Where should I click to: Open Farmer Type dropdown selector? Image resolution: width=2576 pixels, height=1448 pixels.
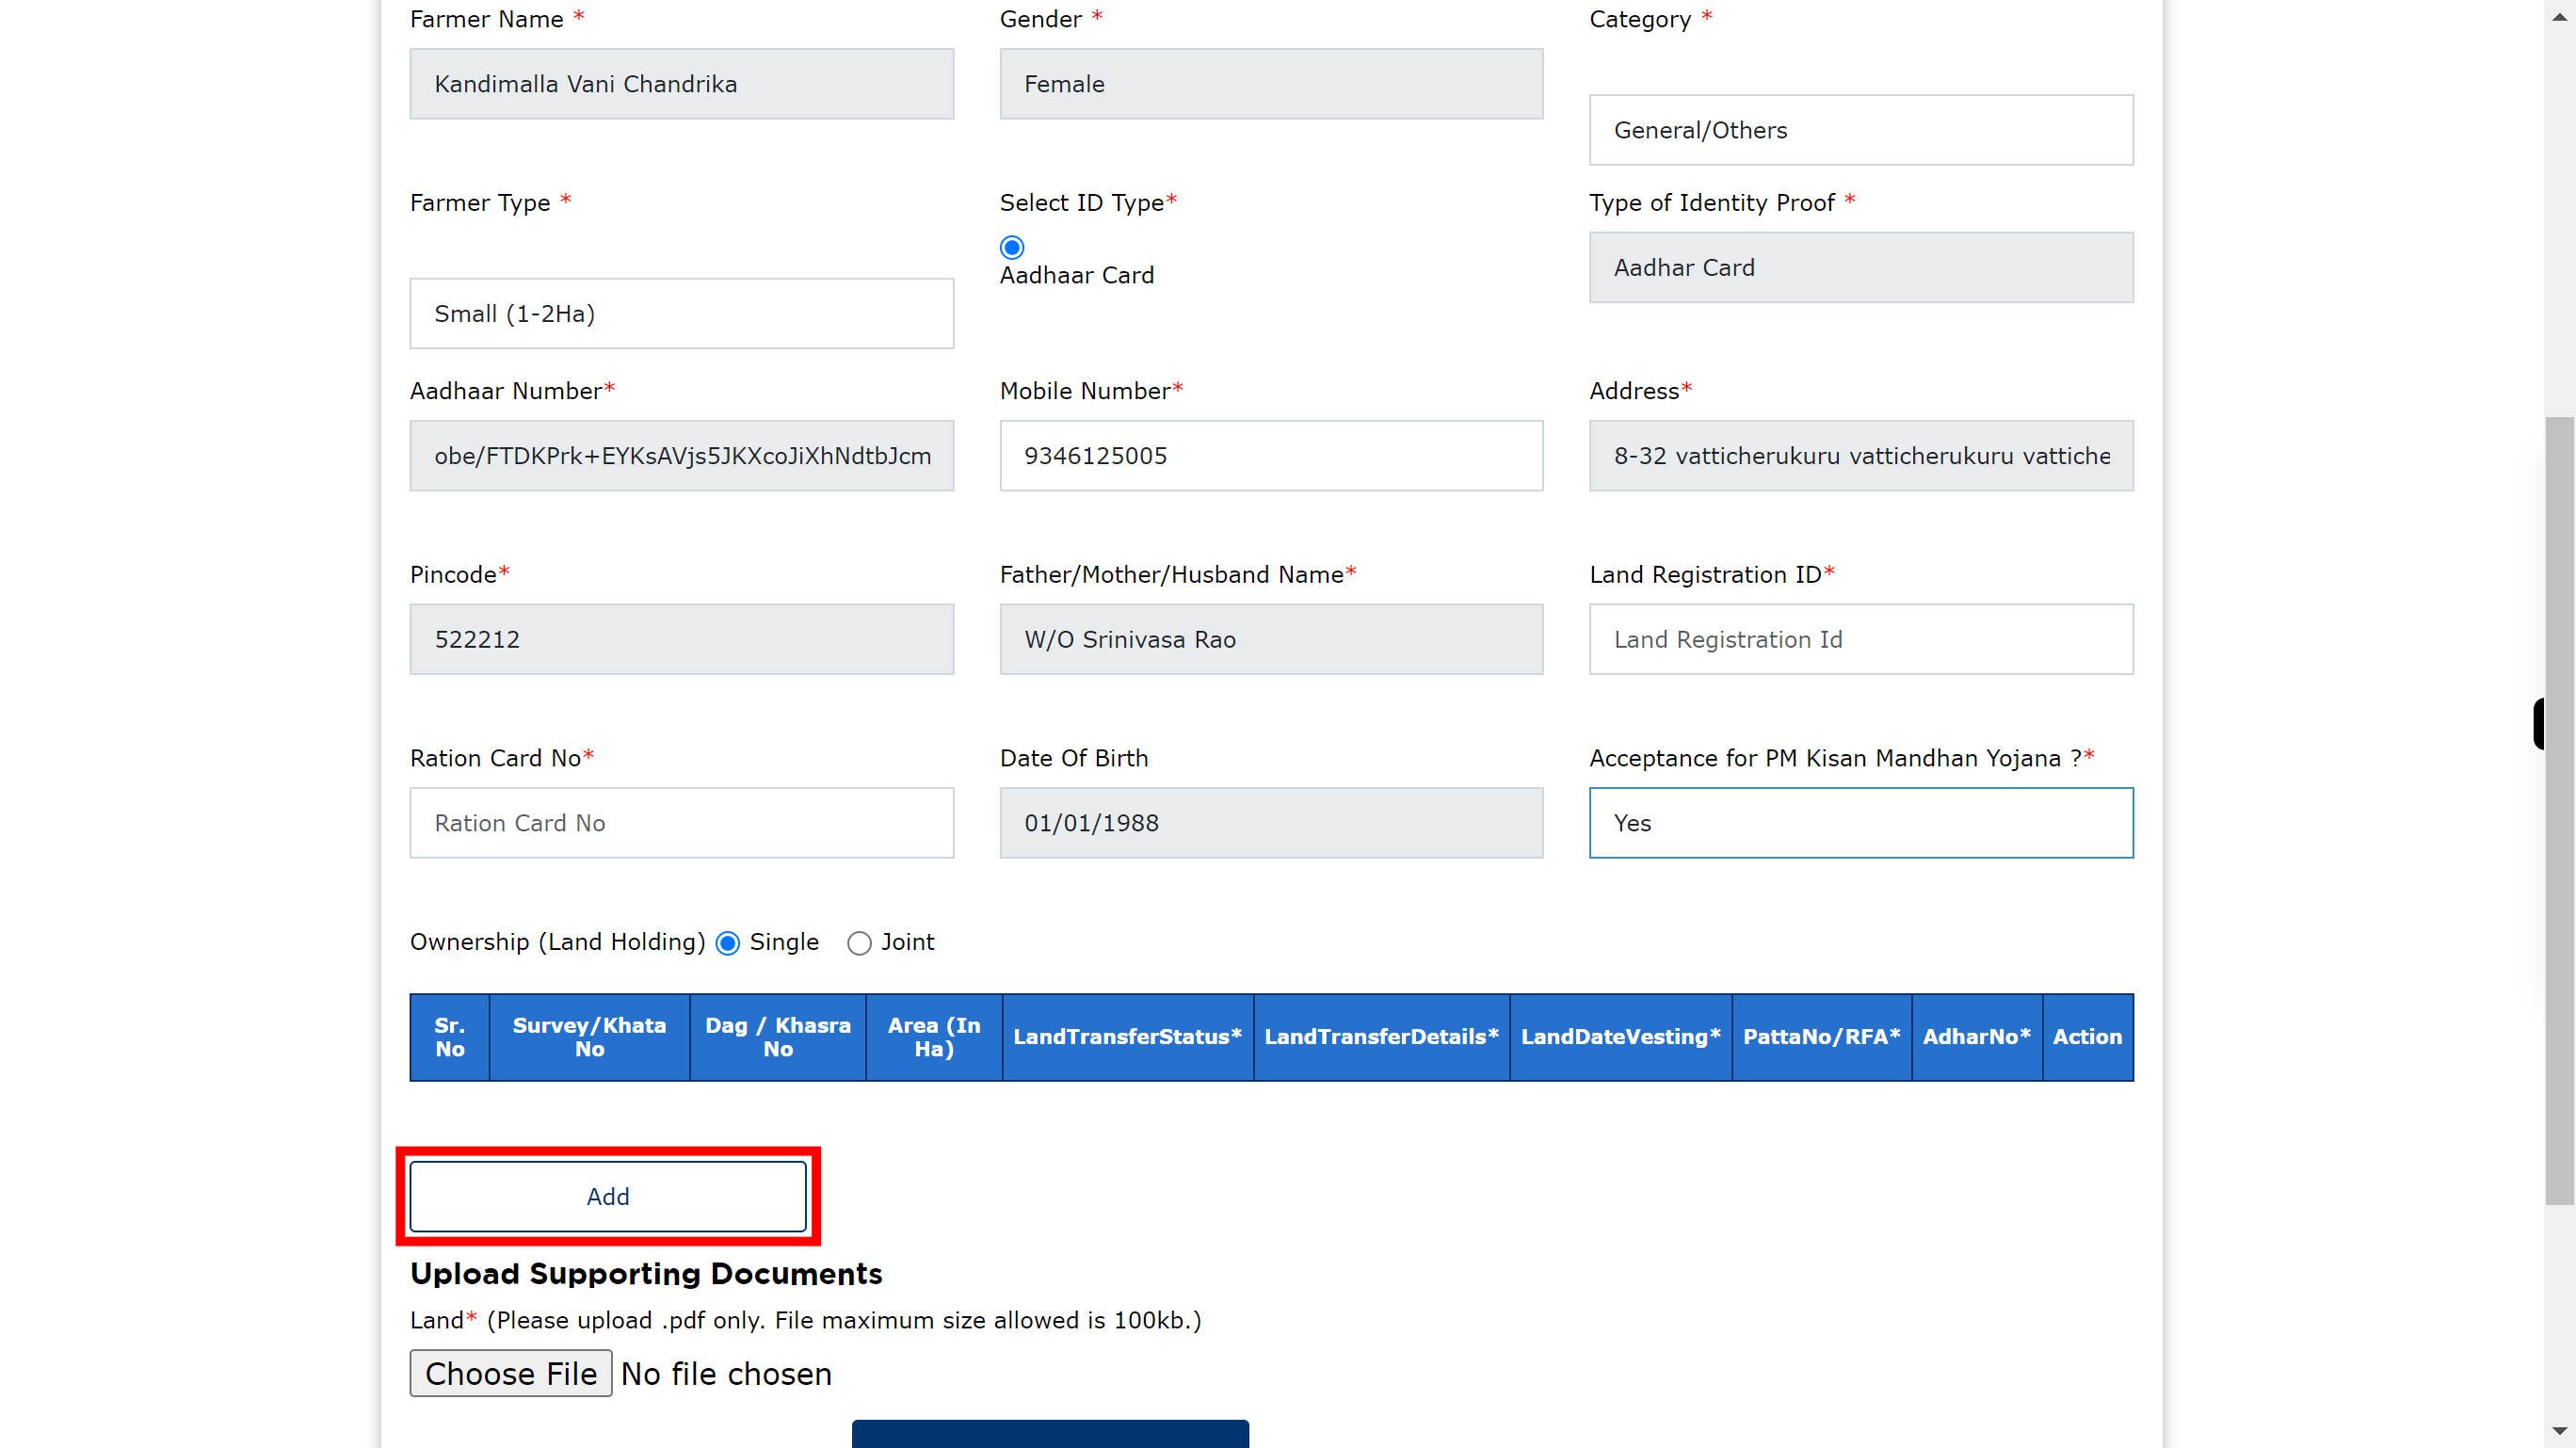coord(681,314)
